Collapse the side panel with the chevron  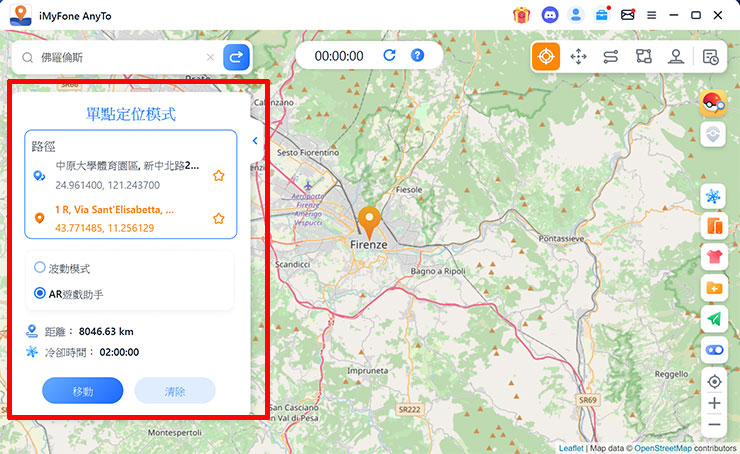point(255,141)
